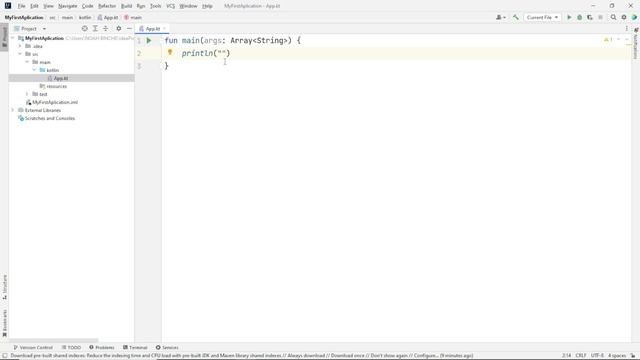Viewport: 640px width, 360px height.
Task: Run main using the gutter play icon
Action: [x=149, y=40]
